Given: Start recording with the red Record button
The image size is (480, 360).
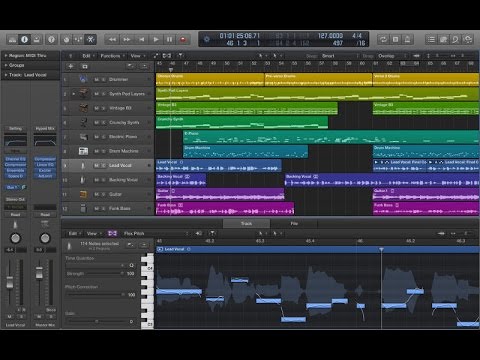Looking at the screenshot, I should (x=183, y=39).
